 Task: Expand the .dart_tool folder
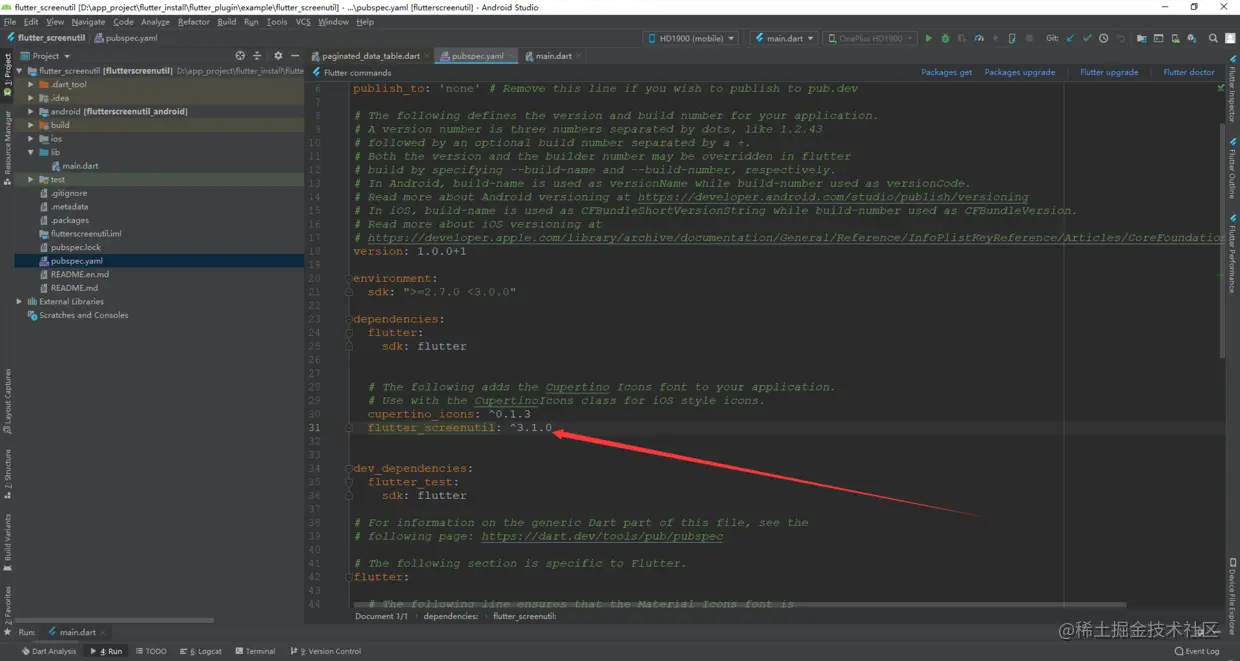point(31,84)
